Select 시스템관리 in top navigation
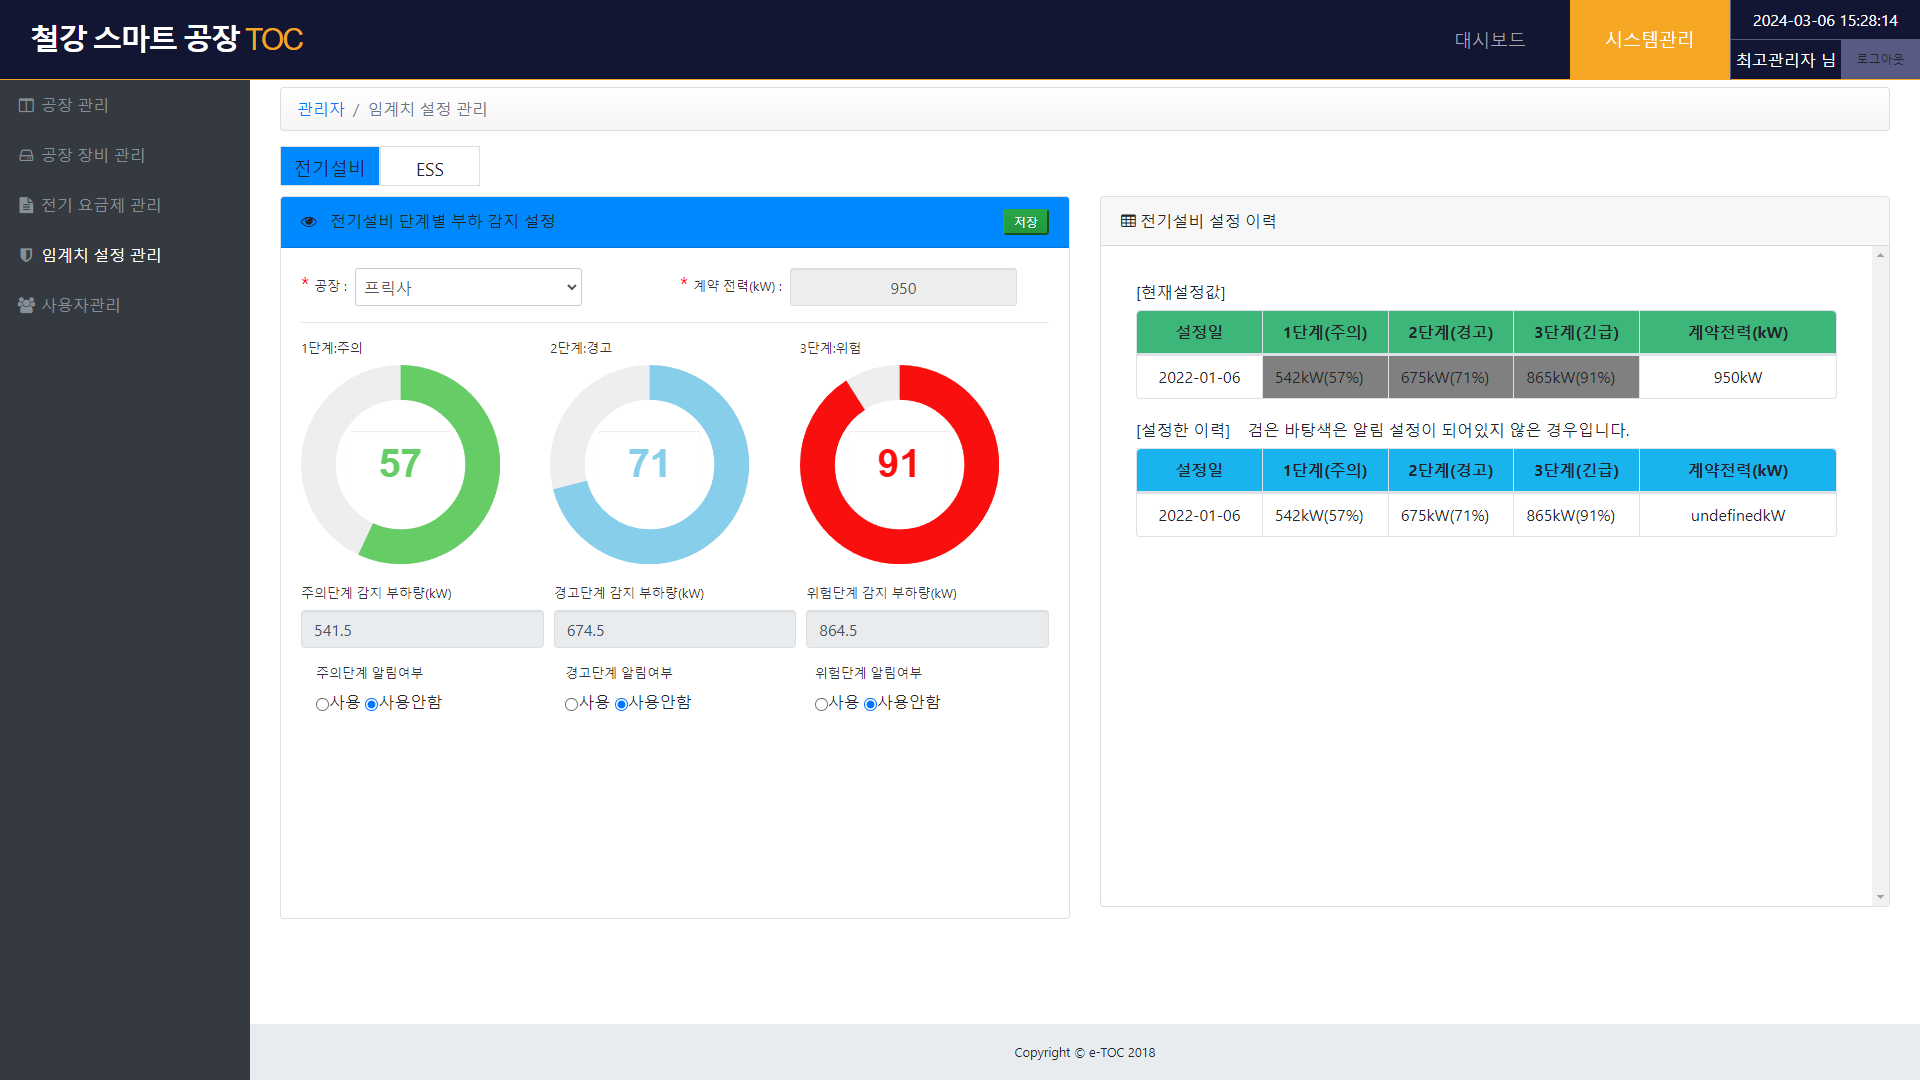The height and width of the screenshot is (1080, 1920). [x=1650, y=40]
